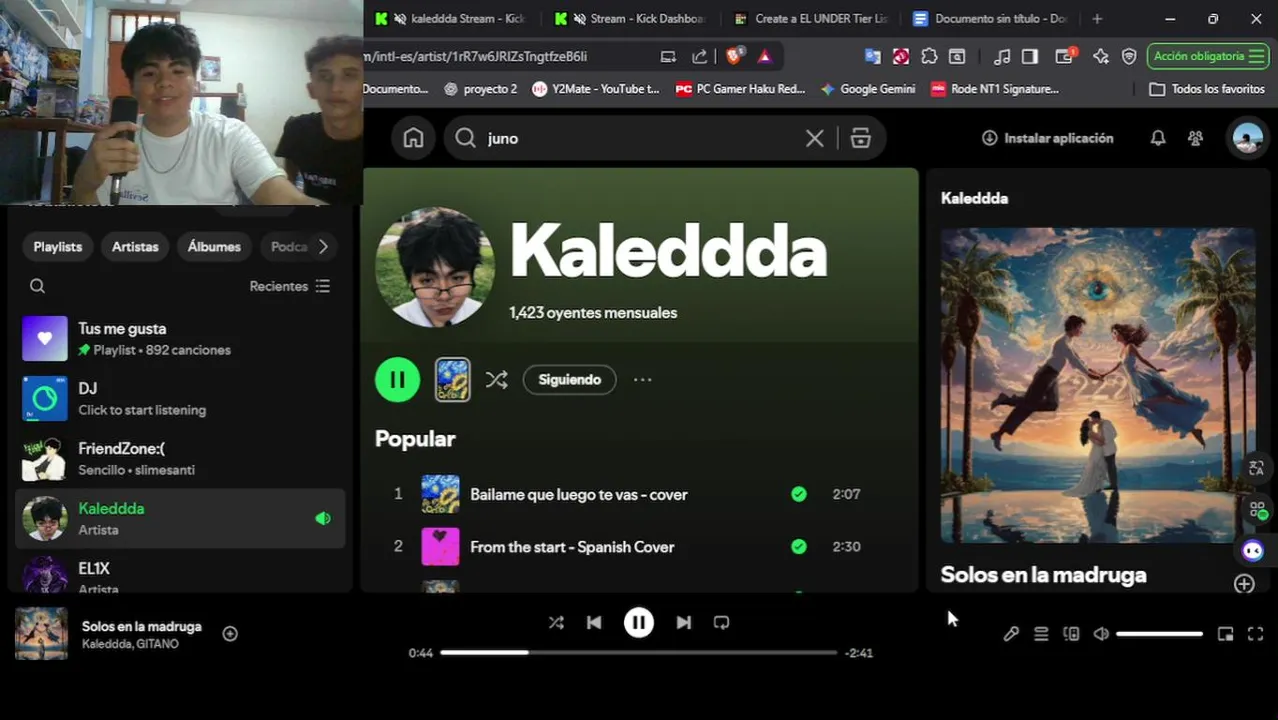Open the play queue icon
Image resolution: width=1278 pixels, height=720 pixels.
(x=1041, y=633)
